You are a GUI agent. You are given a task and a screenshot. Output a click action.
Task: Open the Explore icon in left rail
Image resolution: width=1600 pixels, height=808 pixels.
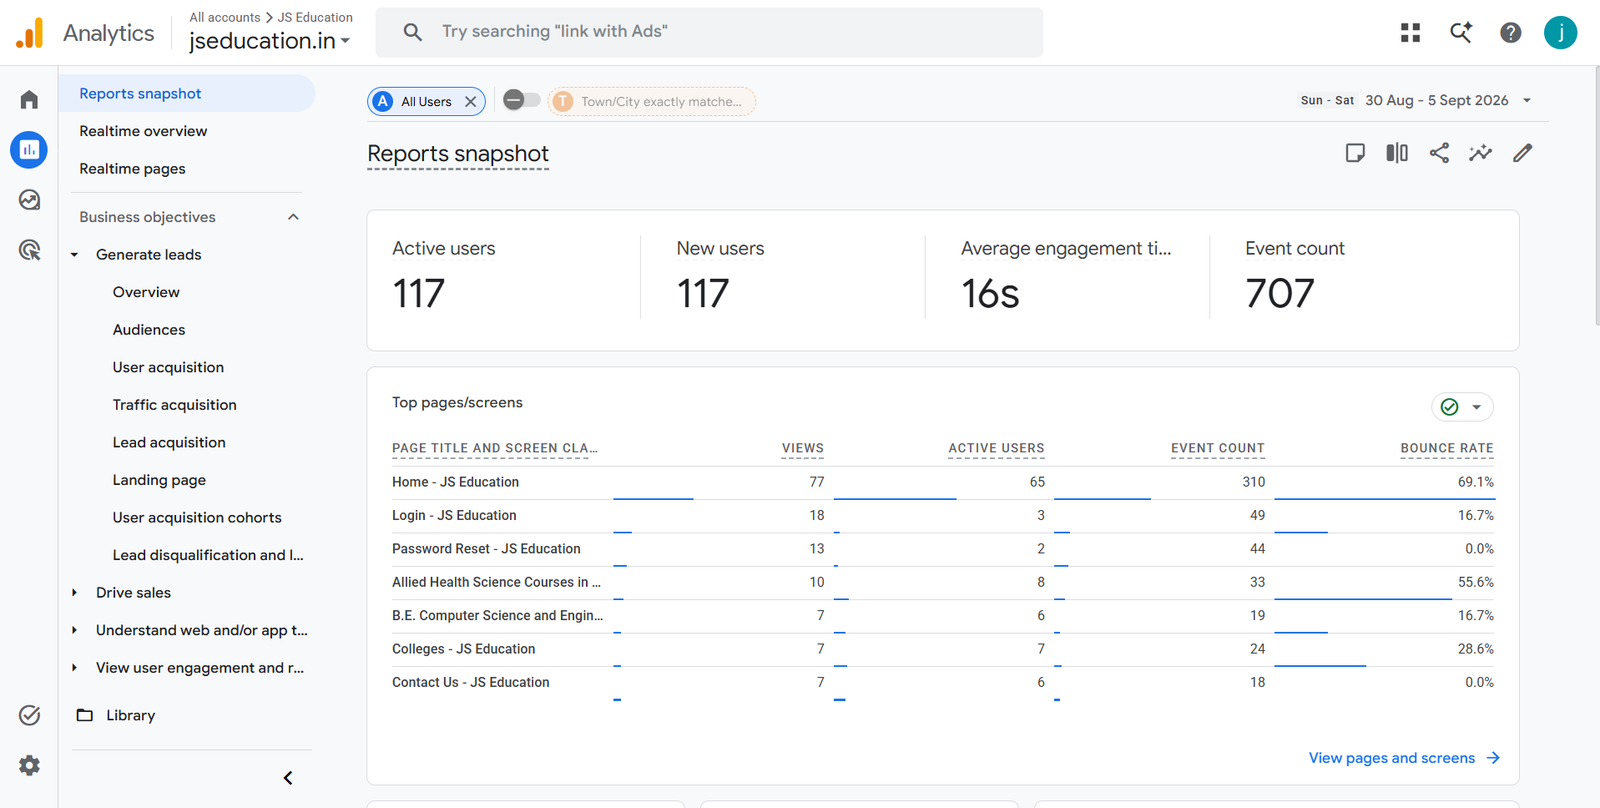29,200
